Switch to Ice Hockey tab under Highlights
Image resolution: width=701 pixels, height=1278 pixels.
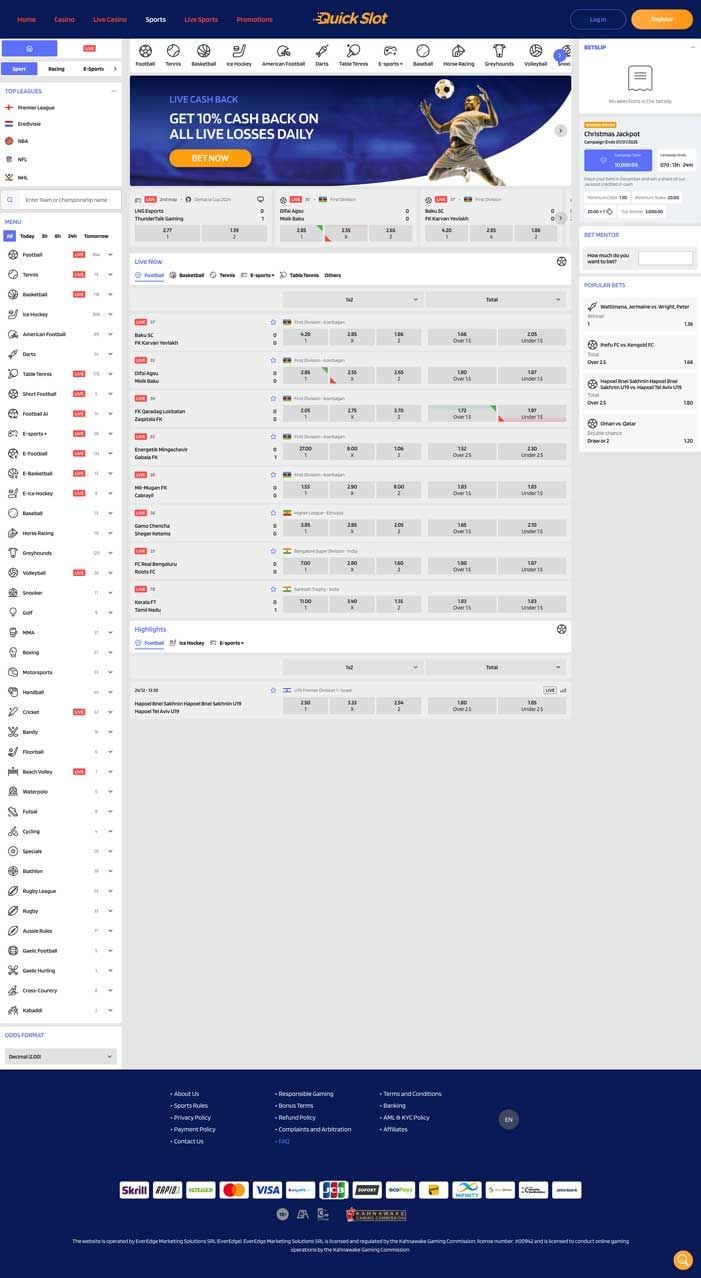(187, 643)
